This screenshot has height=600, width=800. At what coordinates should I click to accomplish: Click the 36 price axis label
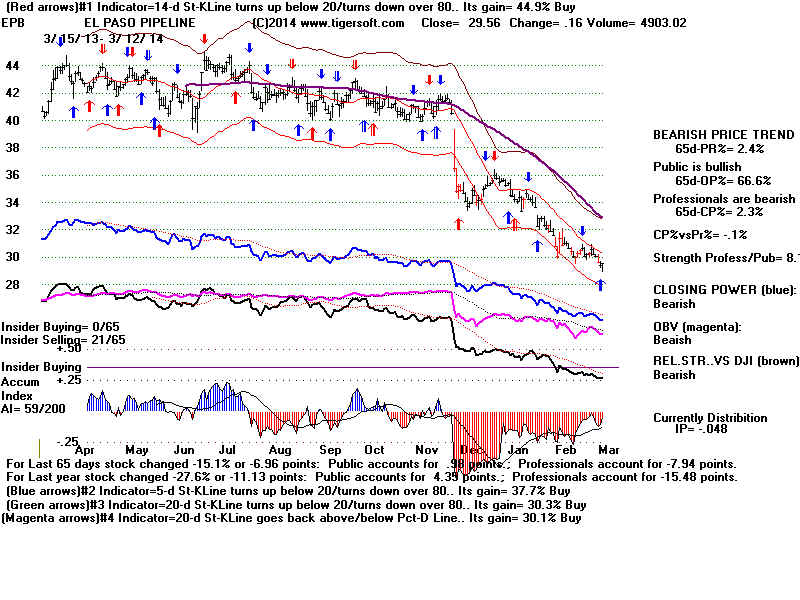click(x=12, y=174)
